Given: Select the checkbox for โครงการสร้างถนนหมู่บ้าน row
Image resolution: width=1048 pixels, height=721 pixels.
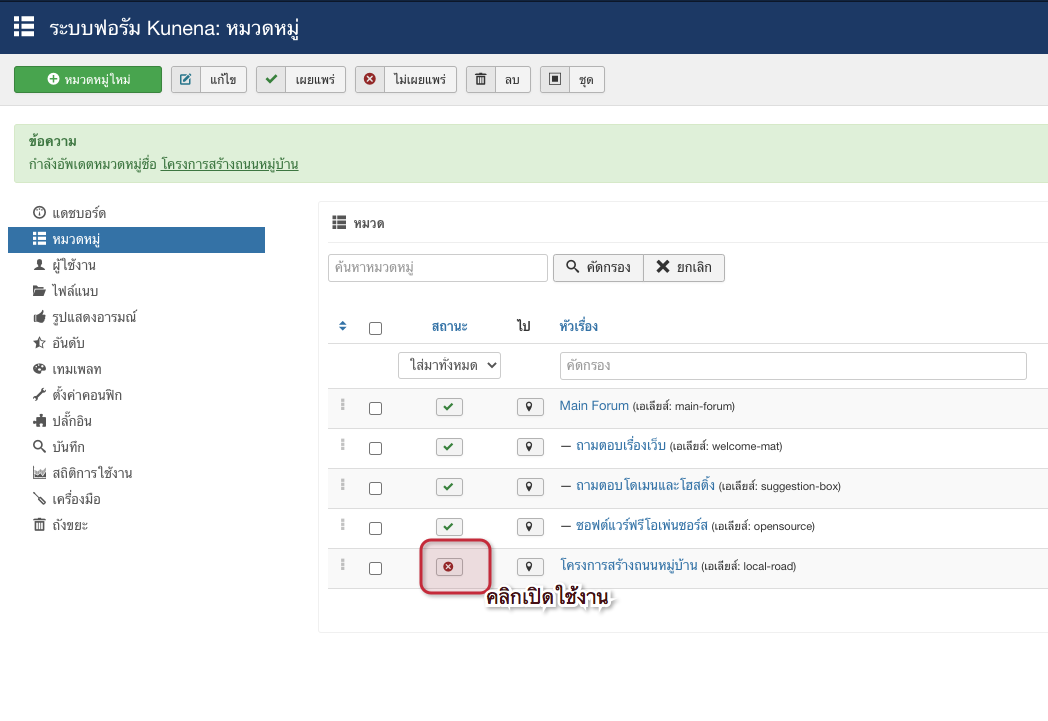Looking at the screenshot, I should point(375,568).
